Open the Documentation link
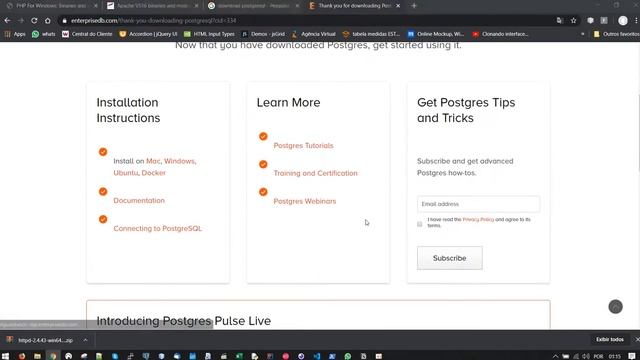The width and height of the screenshot is (640, 360). click(139, 200)
